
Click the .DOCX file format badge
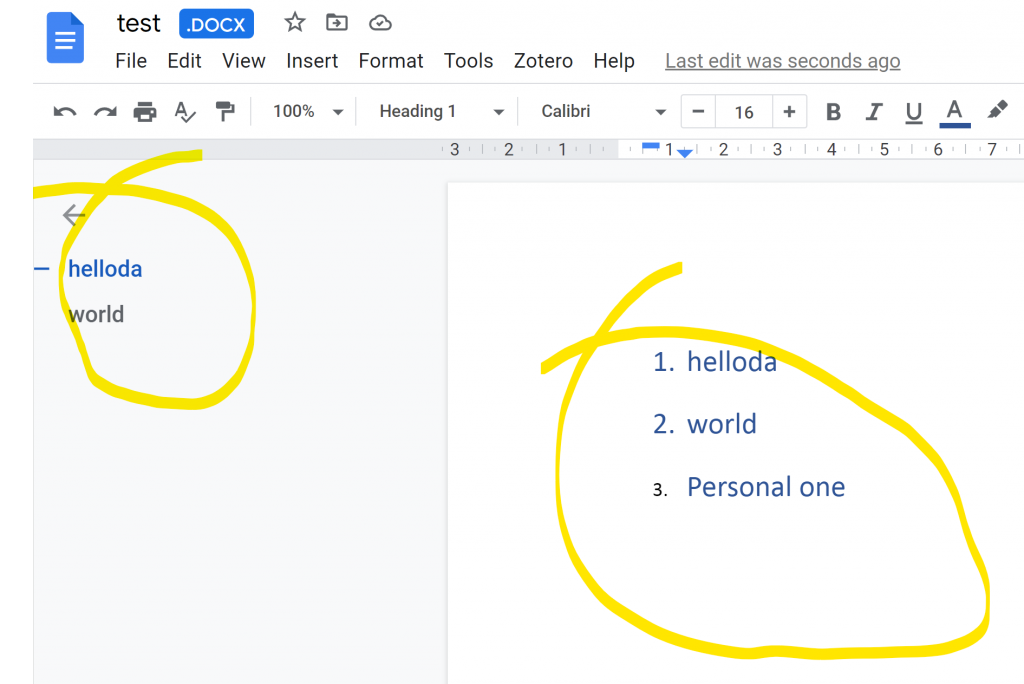click(216, 24)
